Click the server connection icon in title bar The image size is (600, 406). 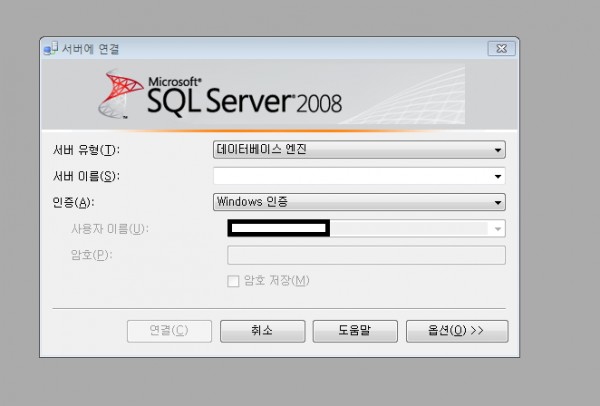(51, 49)
